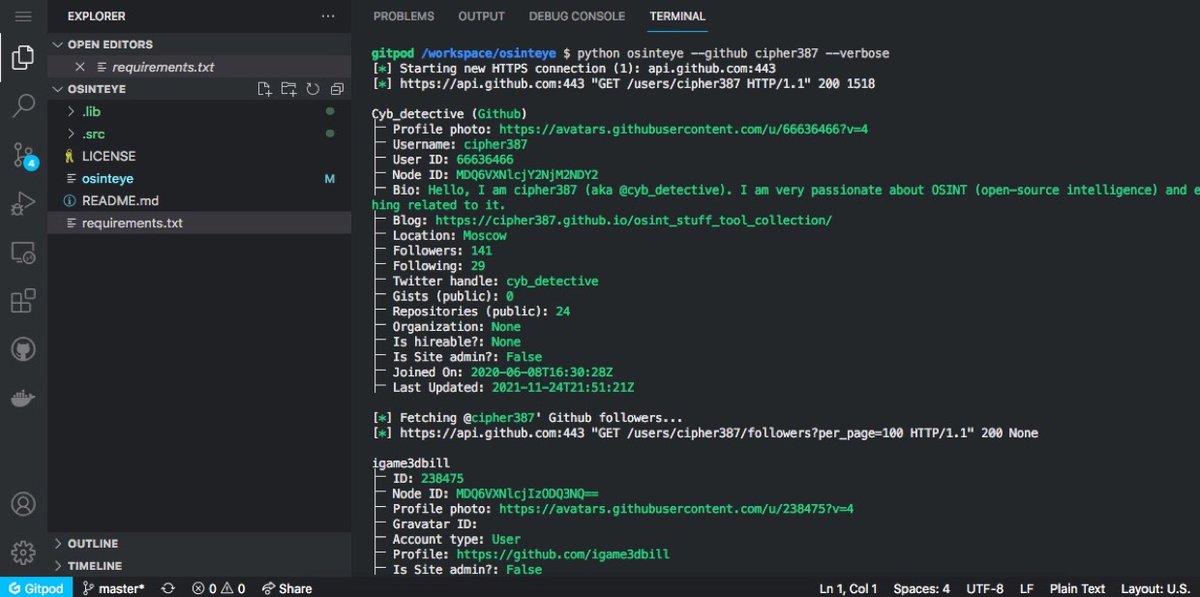Open the Remote Explorer view

point(22,252)
